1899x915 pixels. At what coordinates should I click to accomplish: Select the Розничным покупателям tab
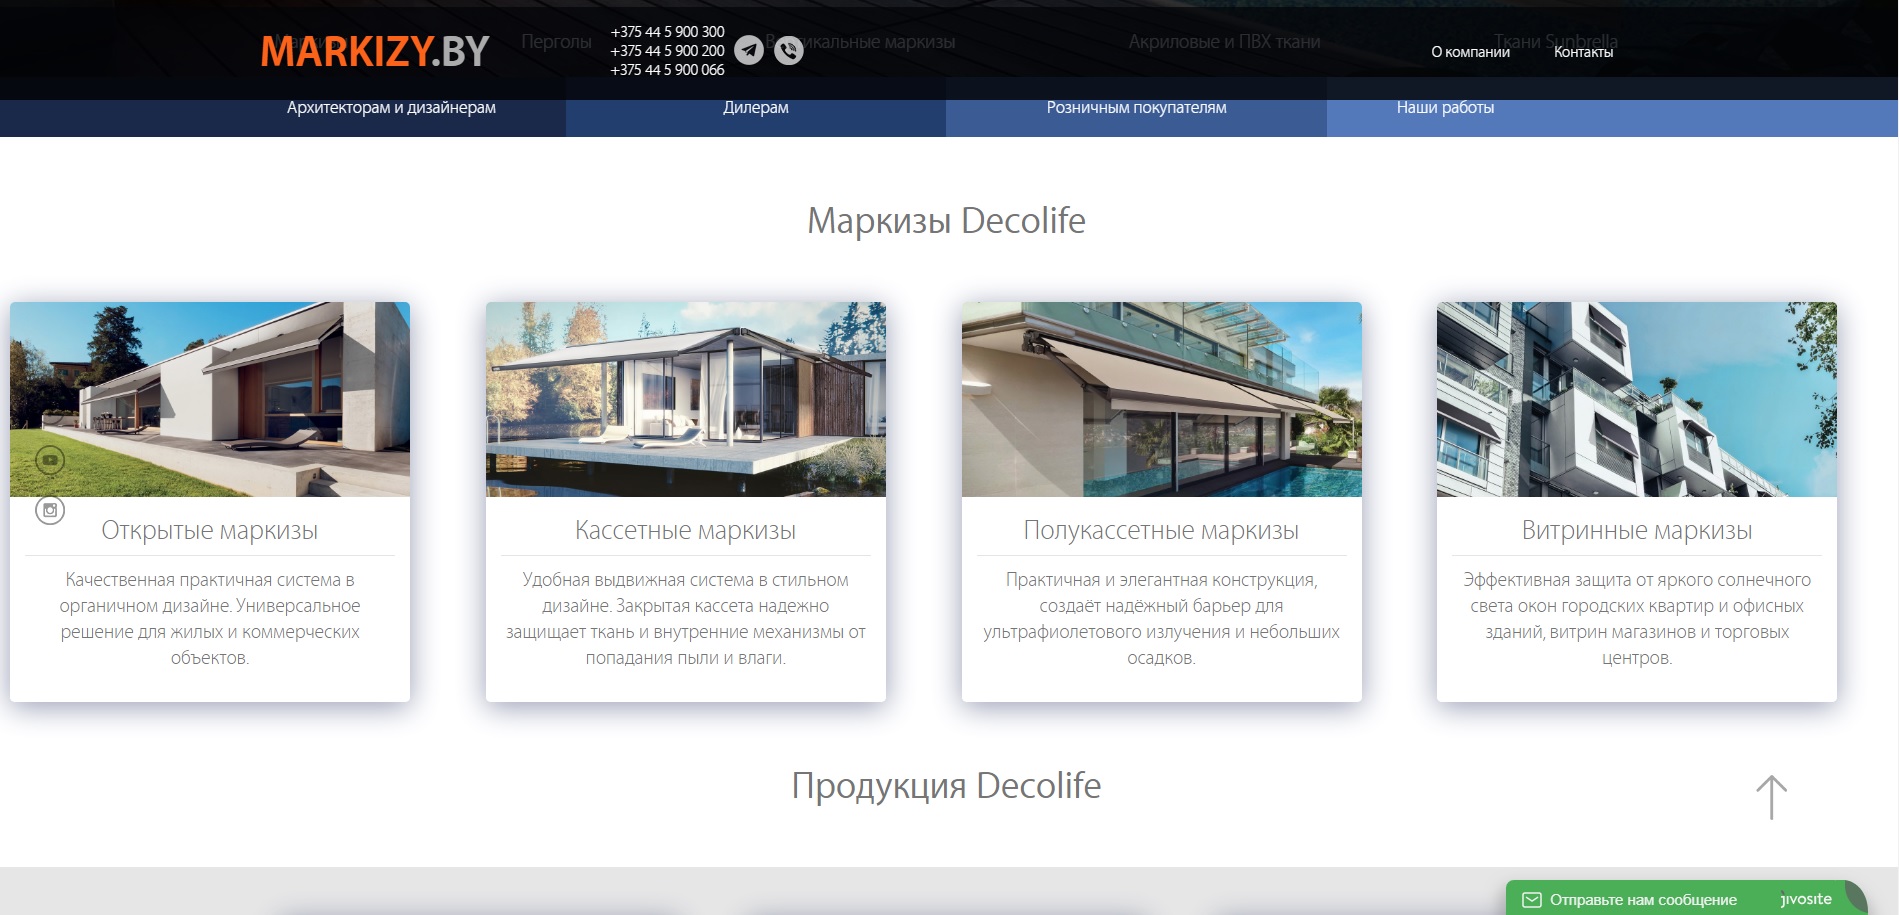click(x=1136, y=108)
